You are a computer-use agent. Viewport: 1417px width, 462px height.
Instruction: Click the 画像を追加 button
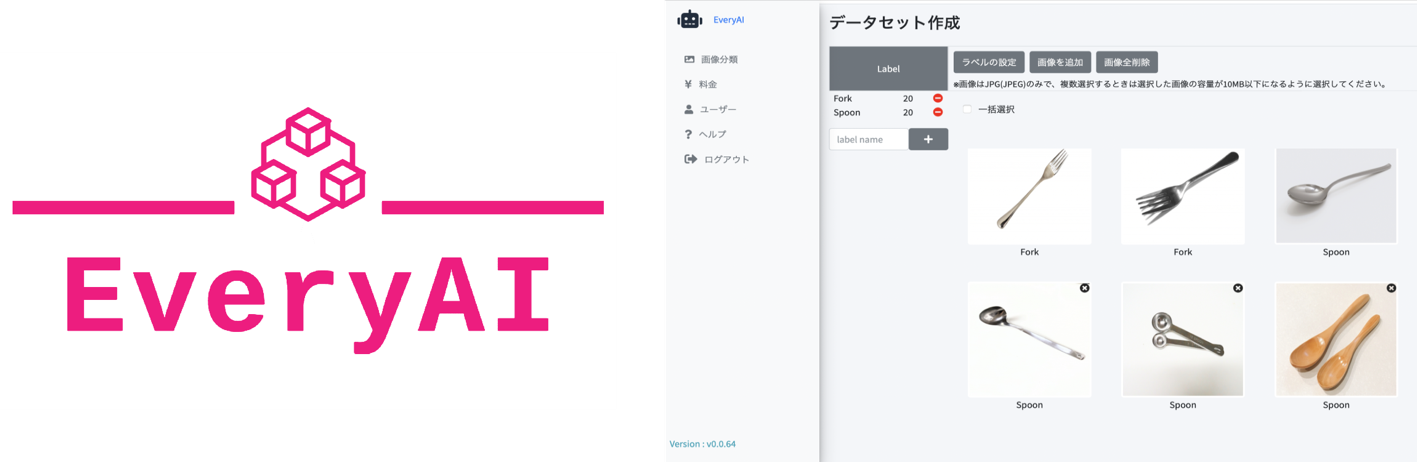tap(1060, 62)
